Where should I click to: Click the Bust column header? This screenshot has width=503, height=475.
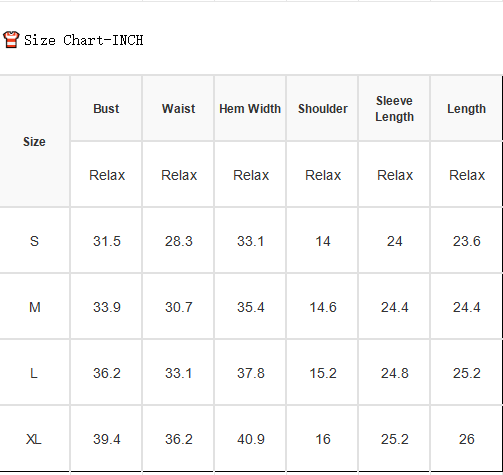click(106, 109)
